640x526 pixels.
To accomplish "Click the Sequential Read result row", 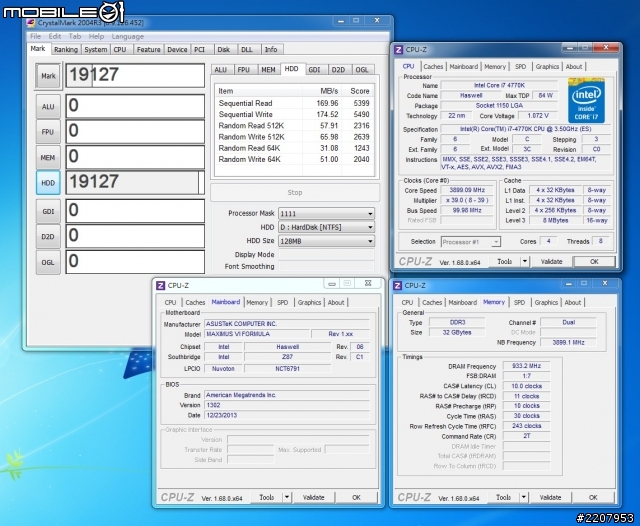I will (294, 103).
